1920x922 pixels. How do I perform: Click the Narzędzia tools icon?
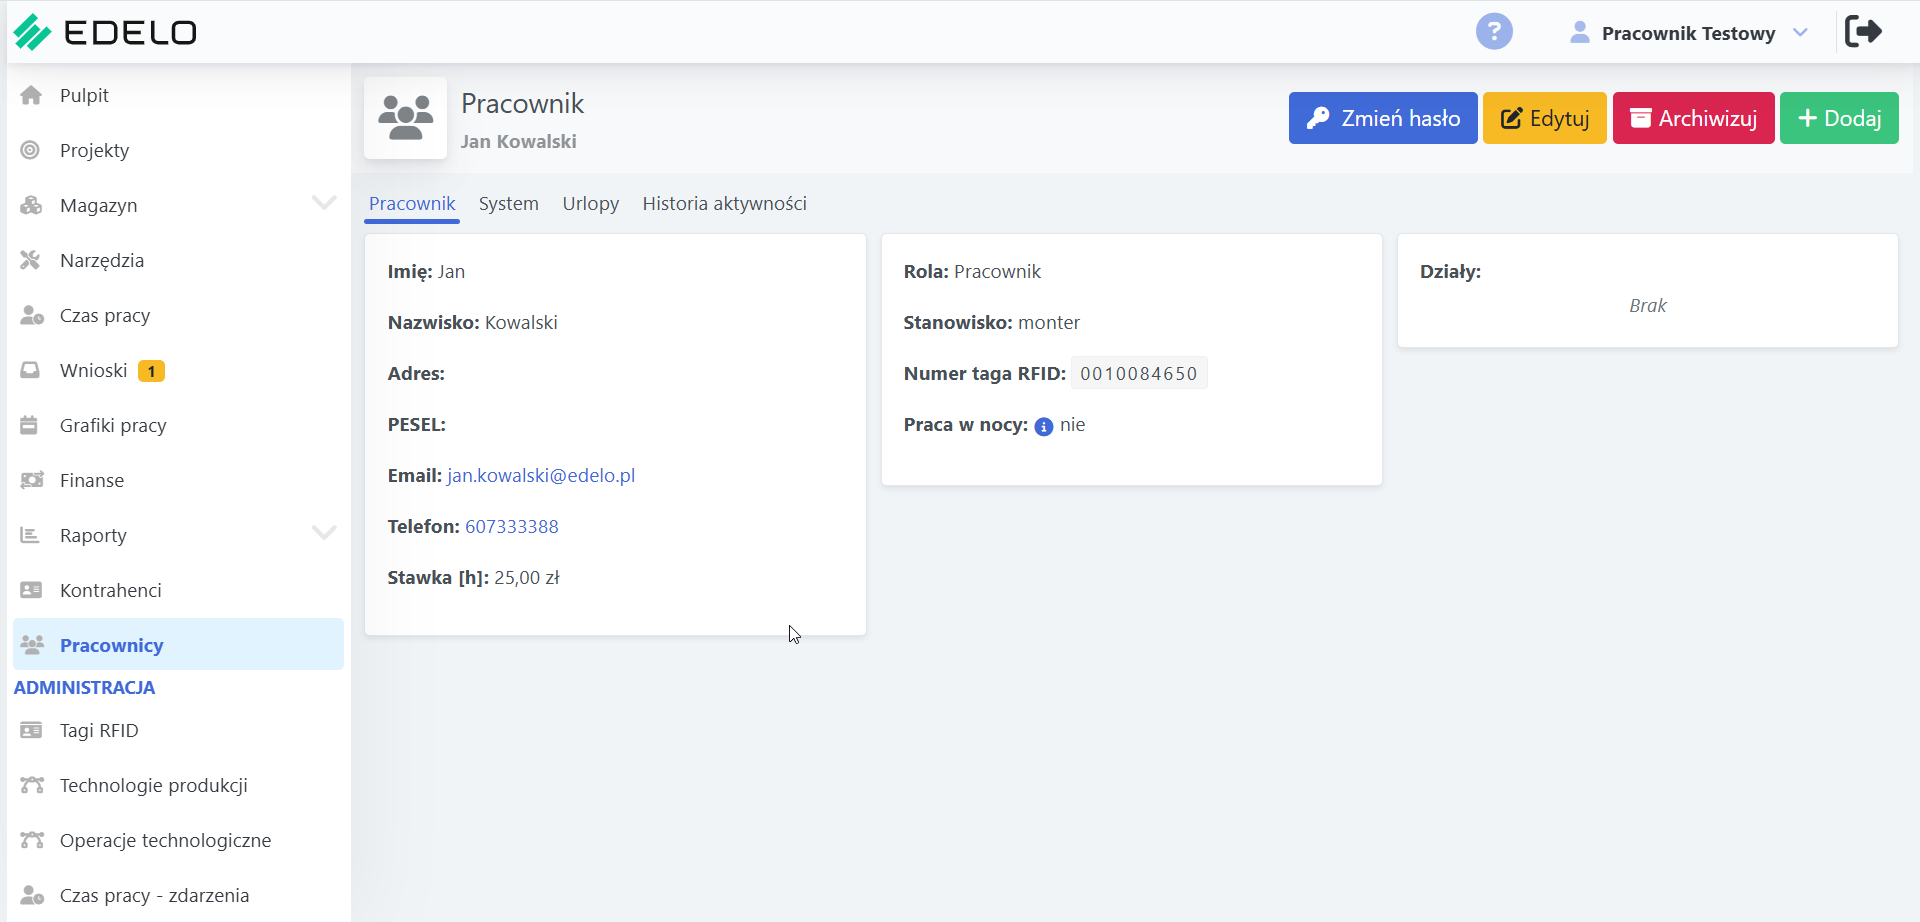31,260
